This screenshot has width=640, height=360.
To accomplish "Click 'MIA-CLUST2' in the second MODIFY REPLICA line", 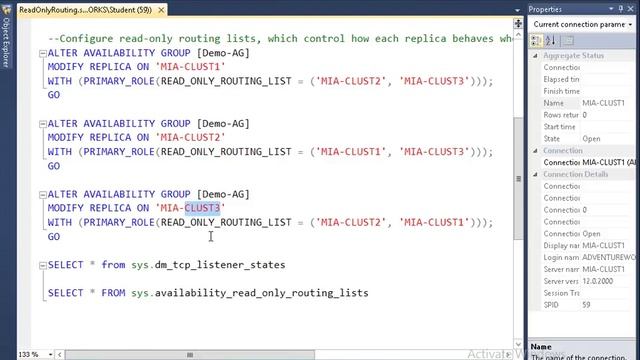I will point(191,138).
